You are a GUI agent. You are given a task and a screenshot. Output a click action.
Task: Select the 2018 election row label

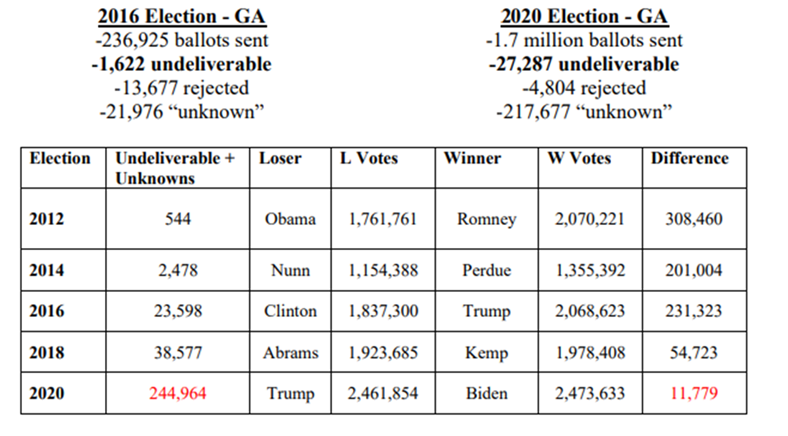coord(45,352)
